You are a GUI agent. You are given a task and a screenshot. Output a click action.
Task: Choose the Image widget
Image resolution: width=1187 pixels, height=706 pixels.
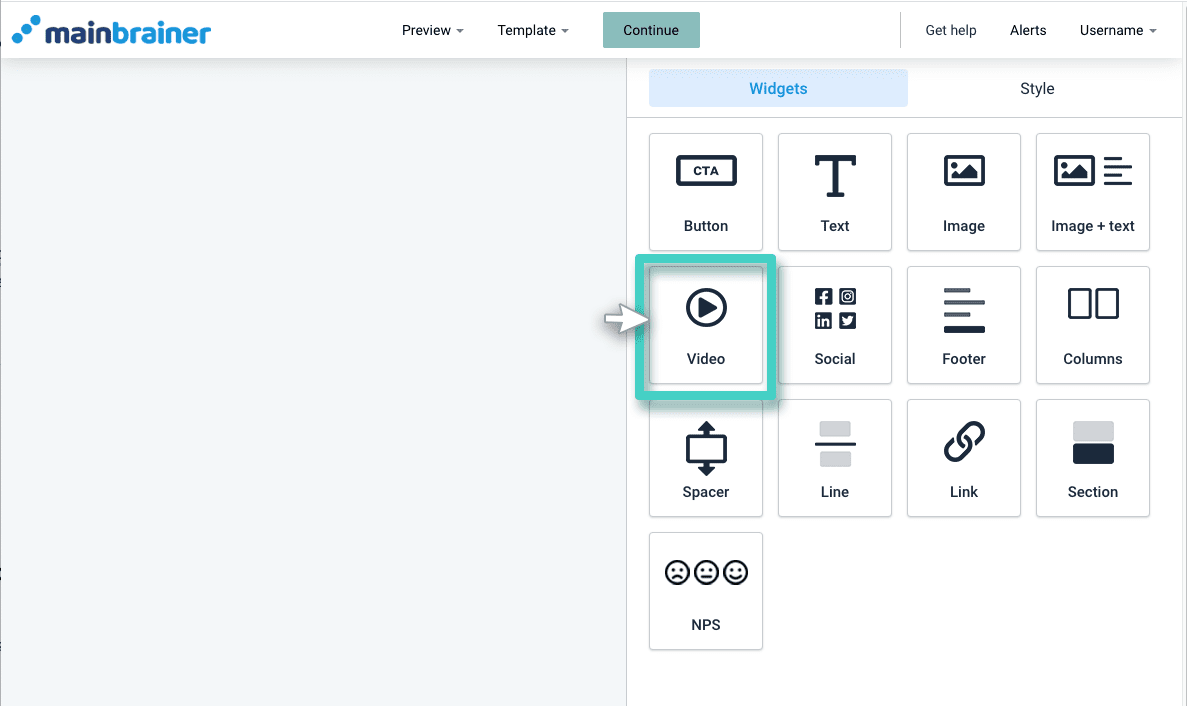coord(963,191)
